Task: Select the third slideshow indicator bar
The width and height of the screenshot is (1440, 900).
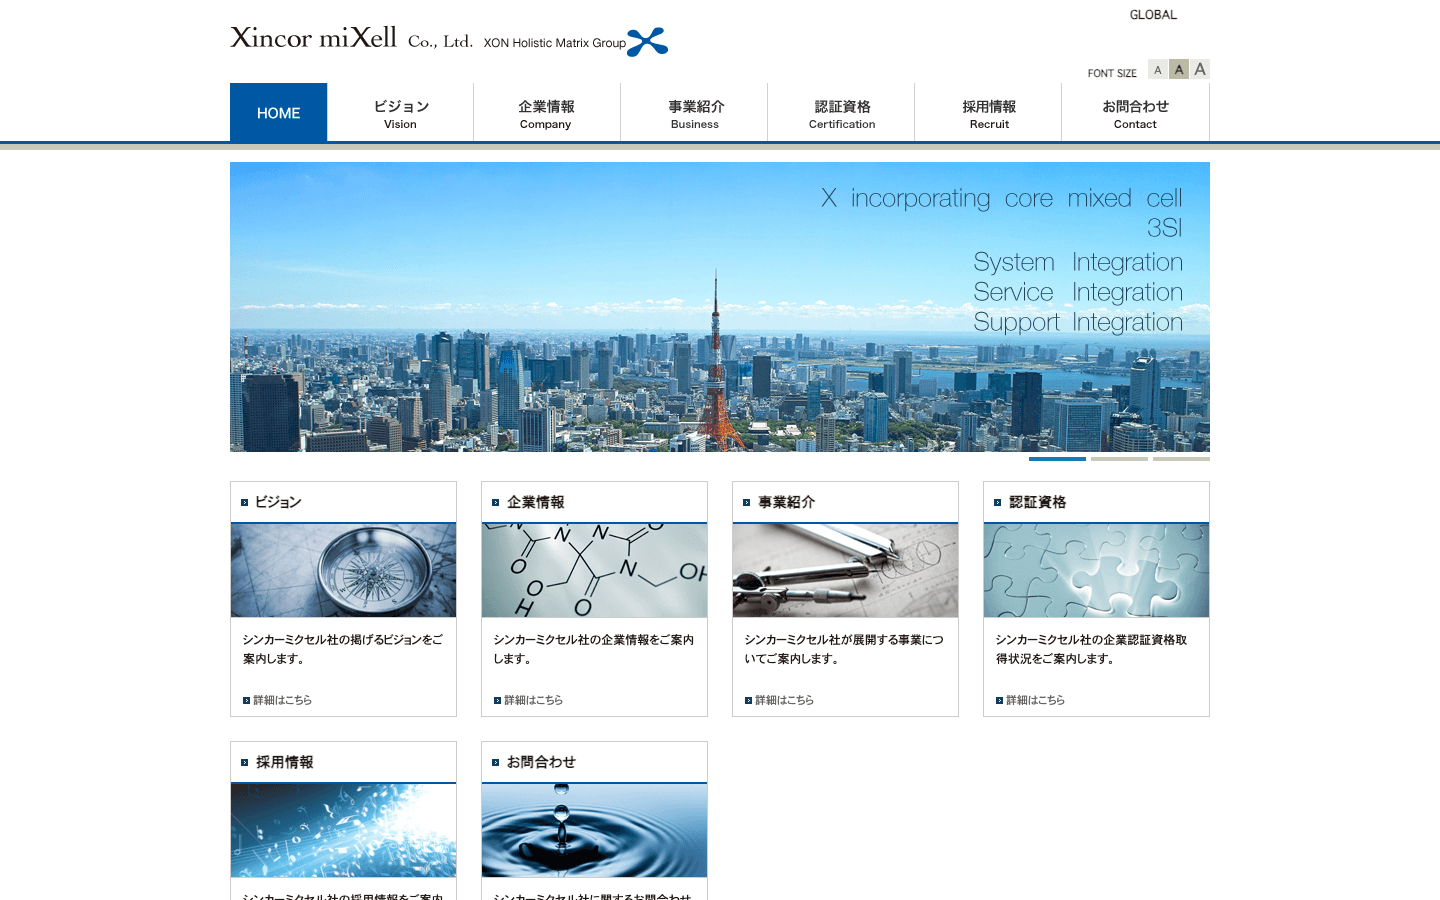Action: tap(1181, 459)
